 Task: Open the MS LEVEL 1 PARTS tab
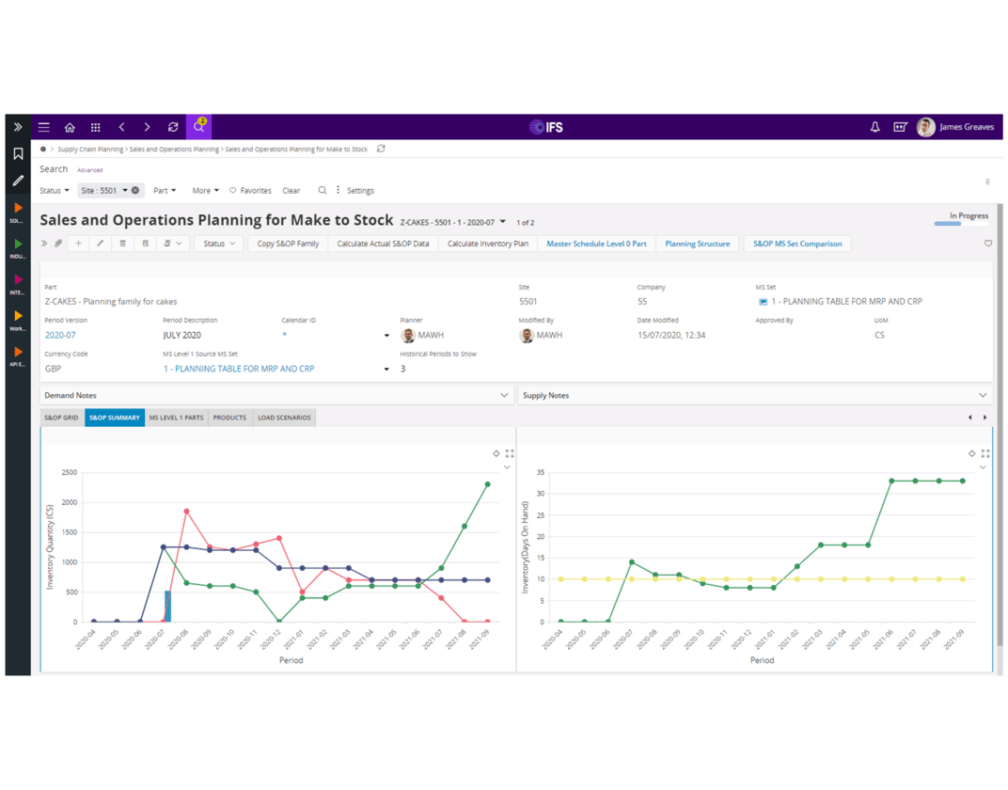(x=176, y=417)
